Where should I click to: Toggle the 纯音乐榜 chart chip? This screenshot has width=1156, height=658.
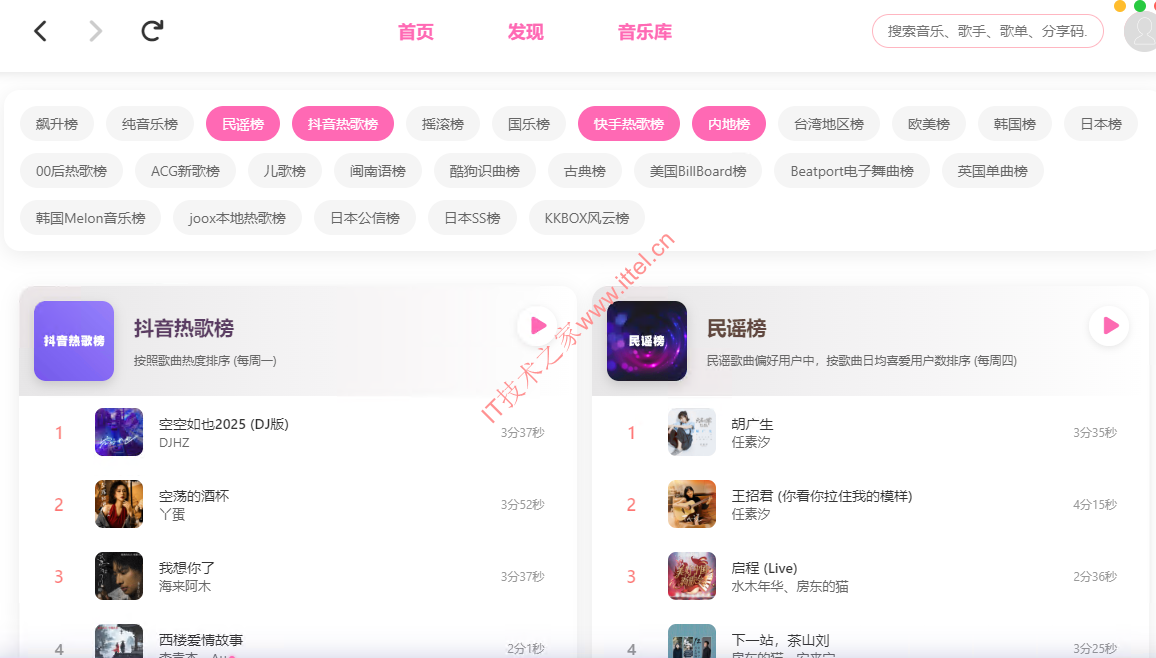(x=150, y=124)
